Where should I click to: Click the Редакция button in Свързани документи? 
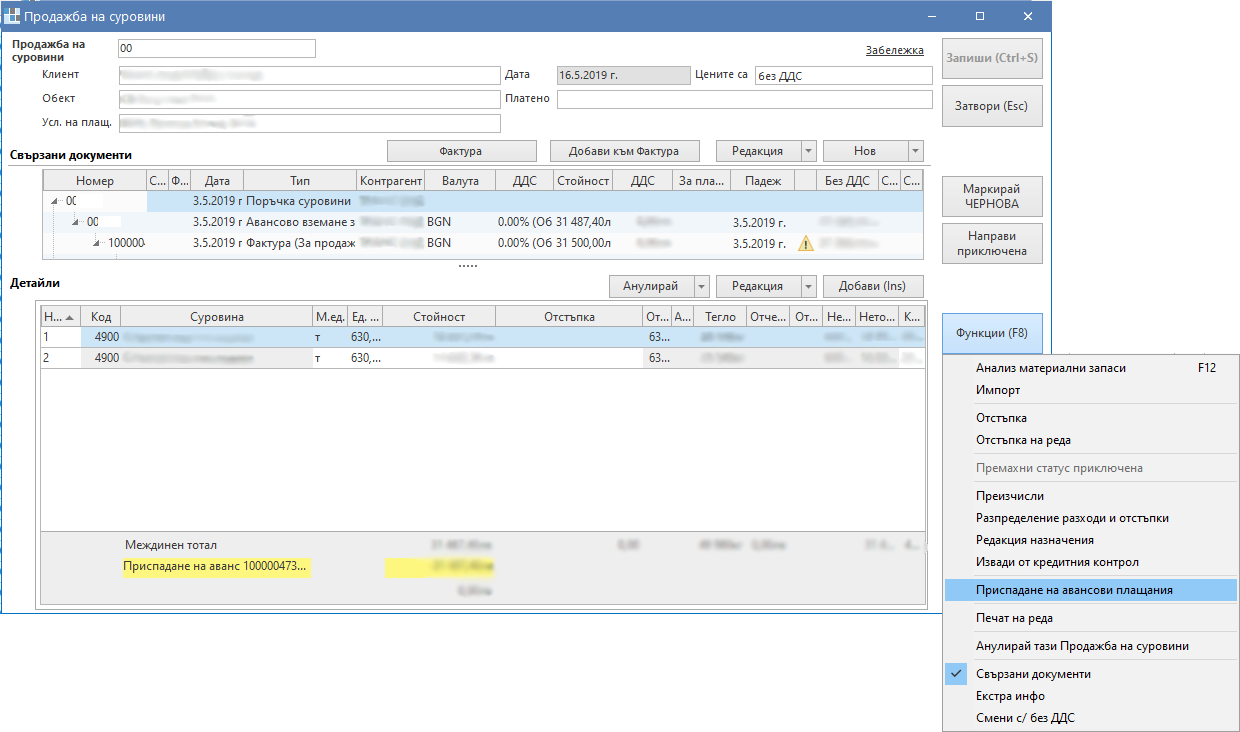pyautogui.click(x=757, y=151)
